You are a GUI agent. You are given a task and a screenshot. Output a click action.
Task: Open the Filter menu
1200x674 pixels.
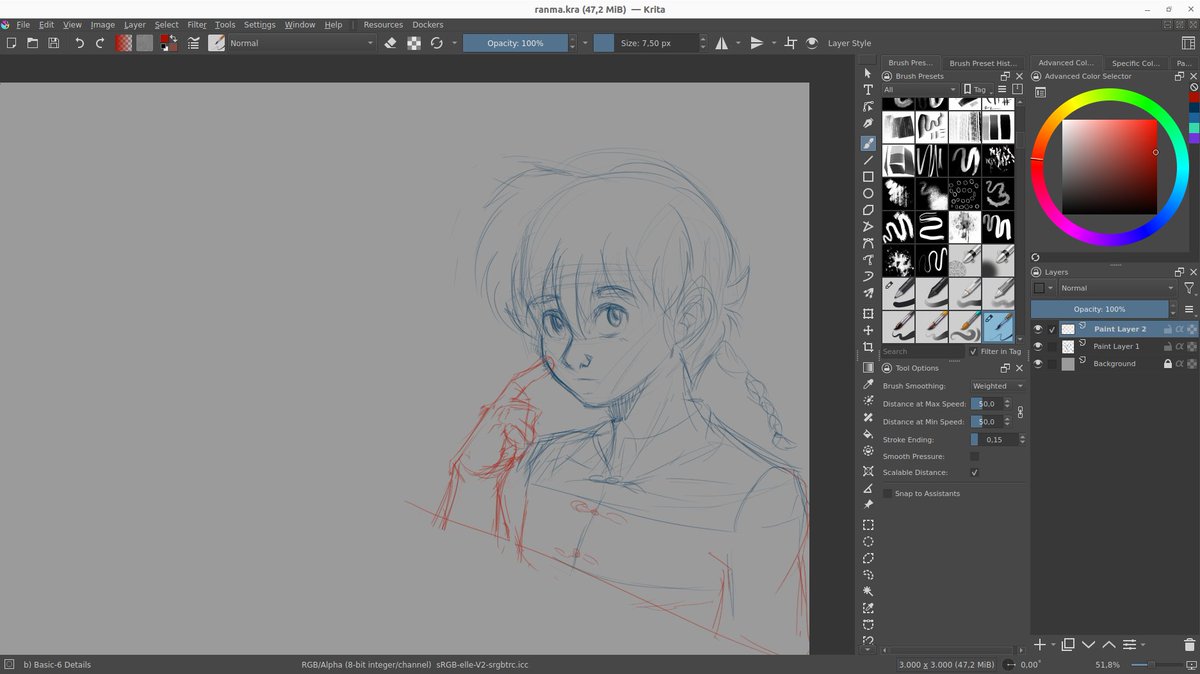pyautogui.click(x=196, y=24)
